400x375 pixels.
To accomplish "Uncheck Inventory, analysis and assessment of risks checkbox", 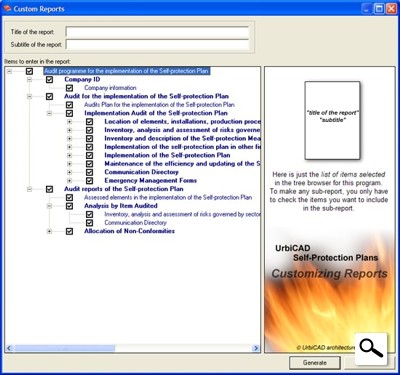I will (89, 130).
